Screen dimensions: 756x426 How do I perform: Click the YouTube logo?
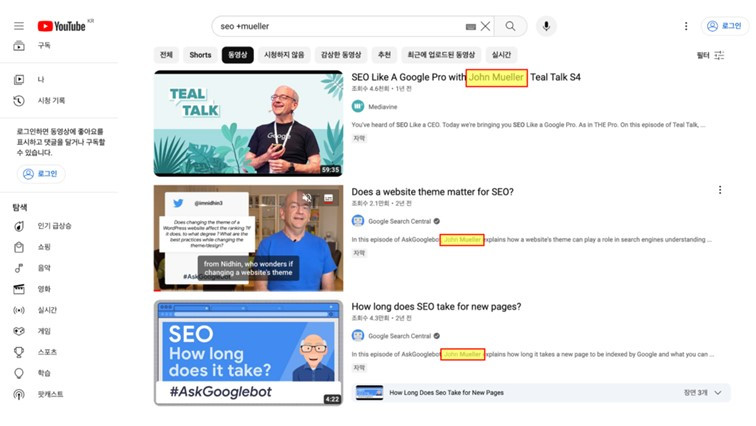[x=62, y=26]
